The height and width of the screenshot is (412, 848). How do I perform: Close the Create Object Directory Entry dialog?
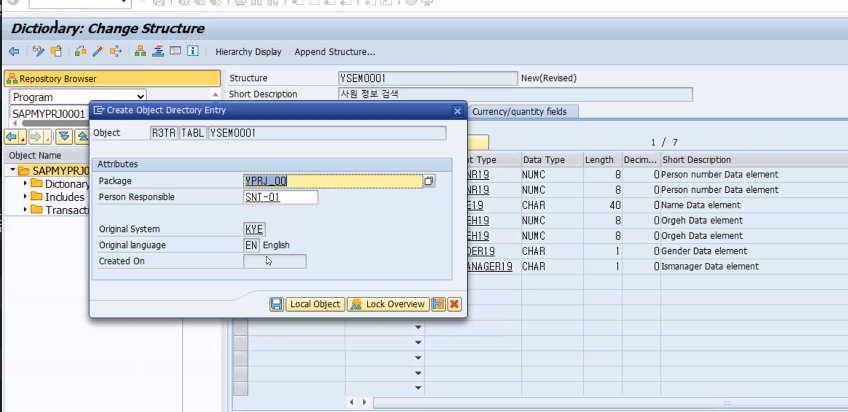(458, 110)
